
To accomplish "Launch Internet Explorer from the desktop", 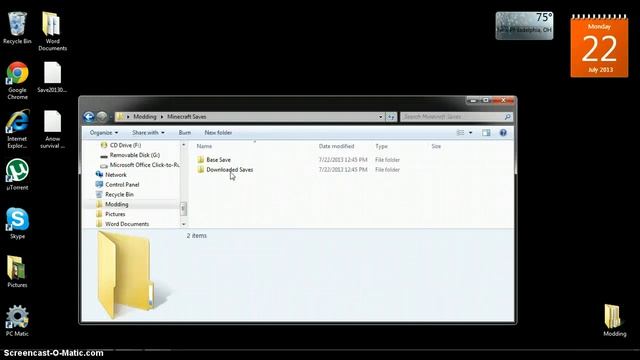I will 17,129.
